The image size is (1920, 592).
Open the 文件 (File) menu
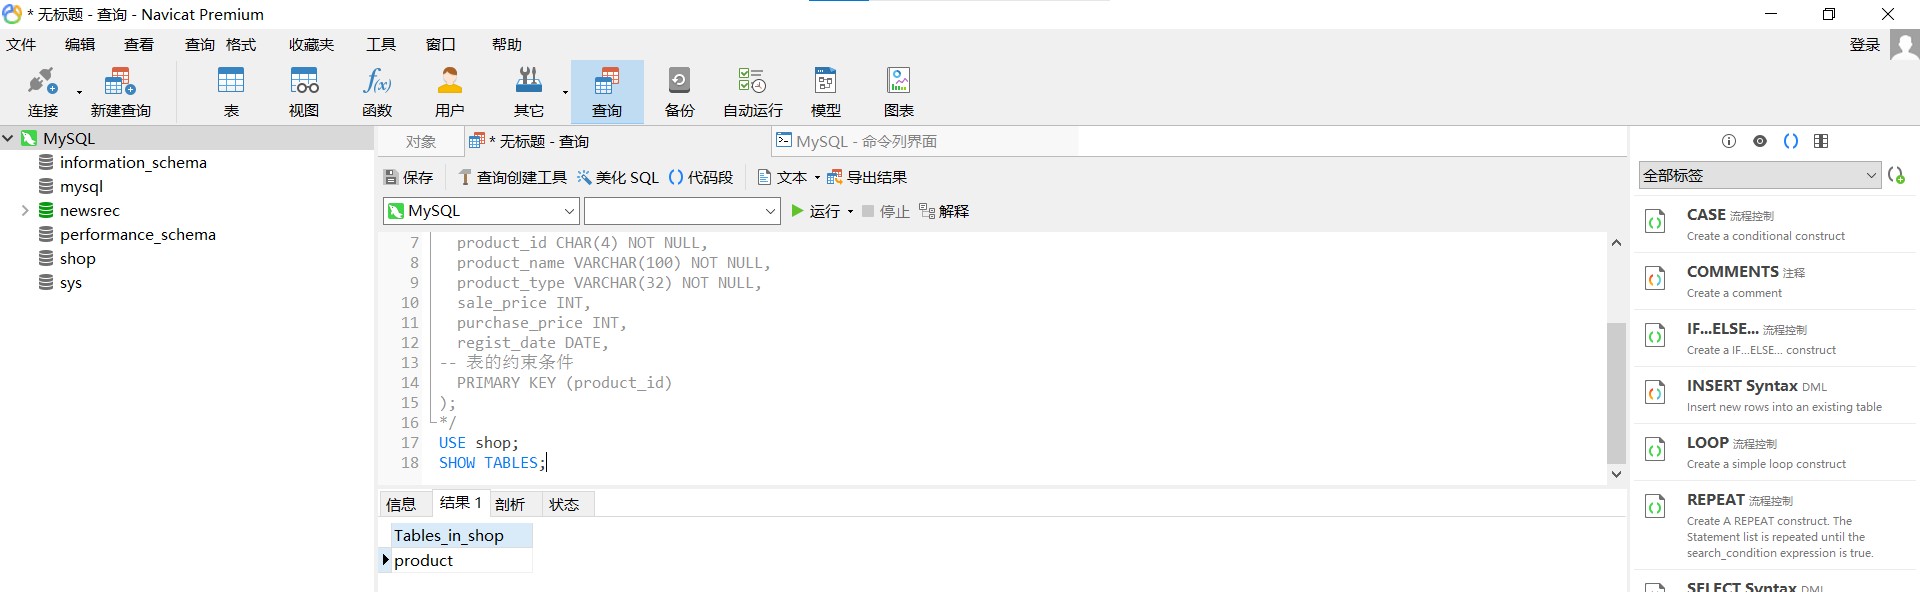[21, 44]
